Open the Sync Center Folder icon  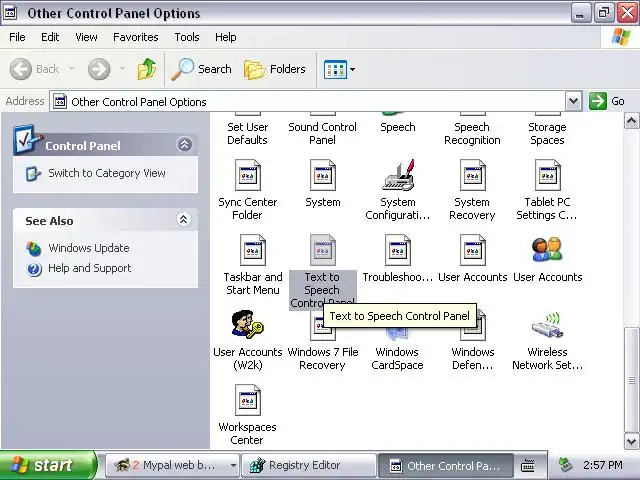click(x=247, y=175)
